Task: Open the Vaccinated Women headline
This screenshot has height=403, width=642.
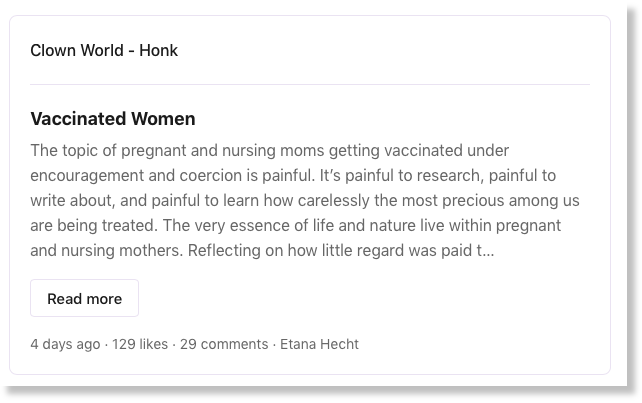Action: (113, 119)
